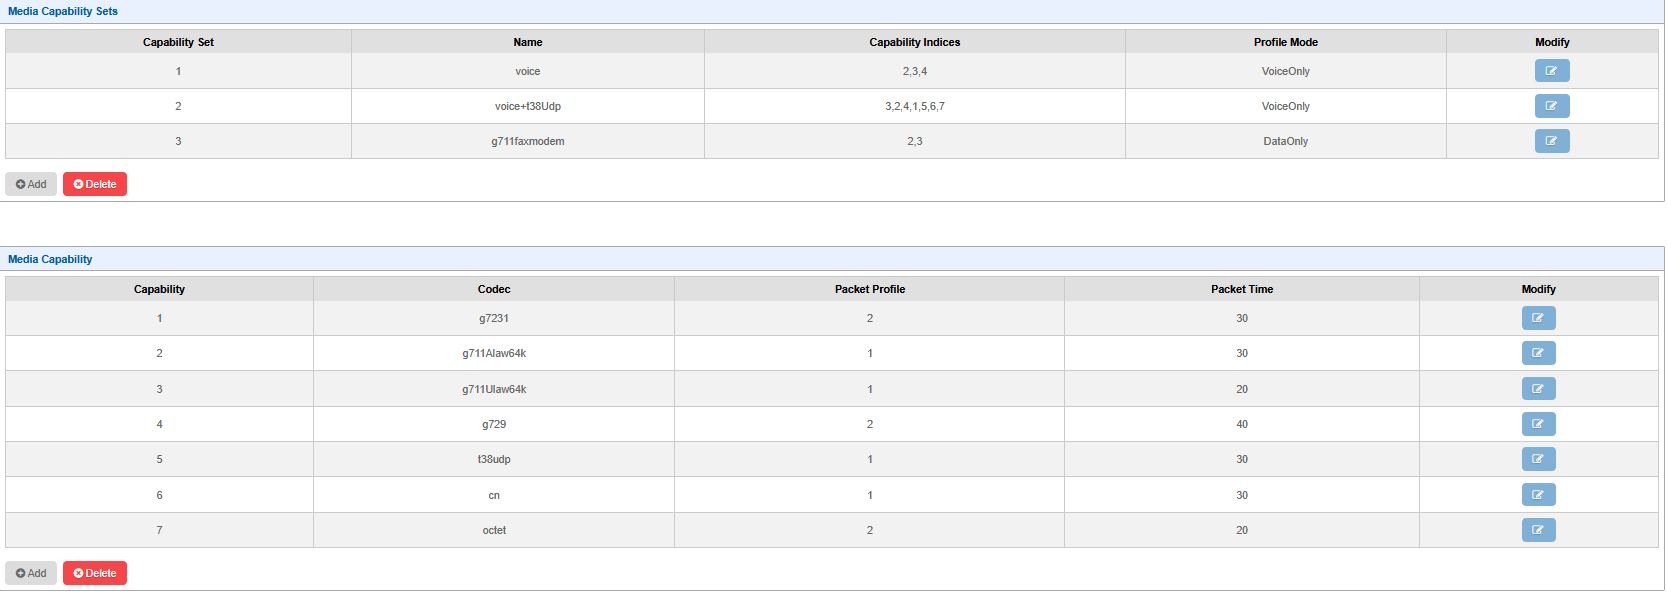The image size is (1667, 596).
Task: Click the Profile Mode column header
Action: [1285, 42]
